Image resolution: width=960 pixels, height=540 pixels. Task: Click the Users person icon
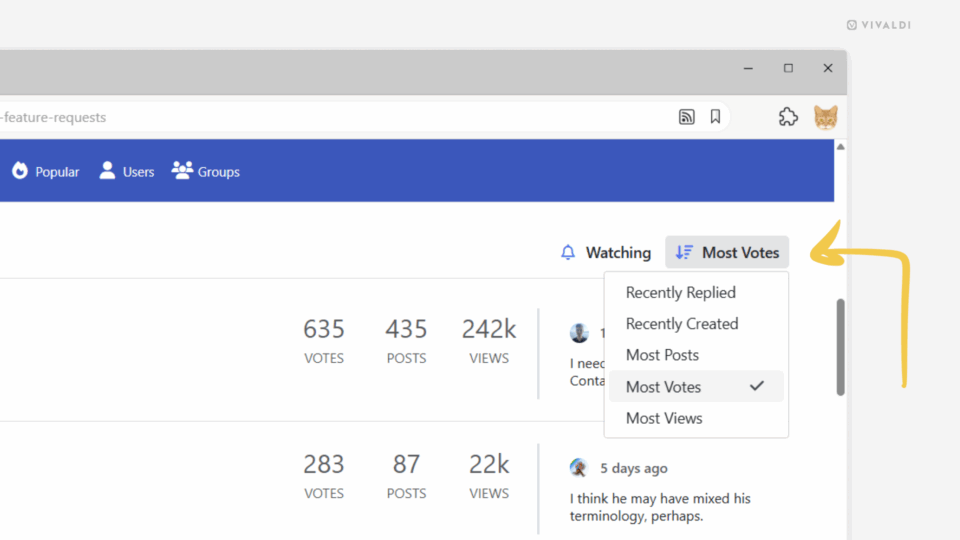pyautogui.click(x=107, y=171)
